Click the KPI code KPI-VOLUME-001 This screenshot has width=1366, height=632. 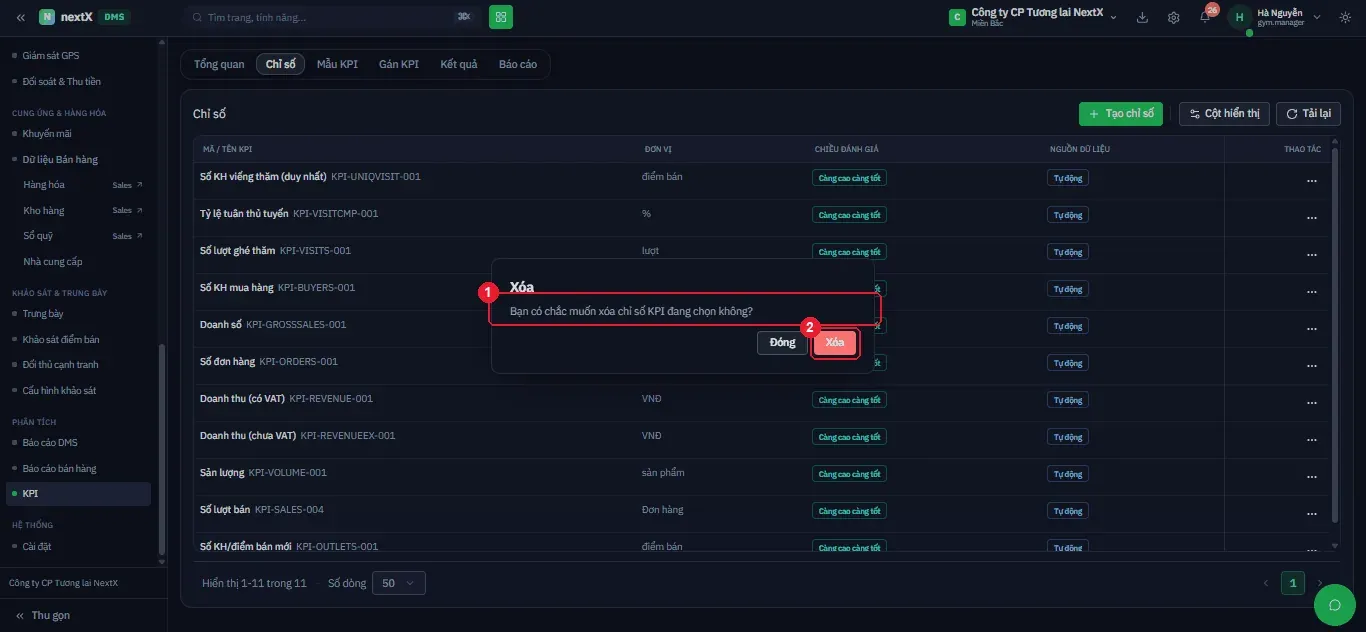tap(288, 472)
